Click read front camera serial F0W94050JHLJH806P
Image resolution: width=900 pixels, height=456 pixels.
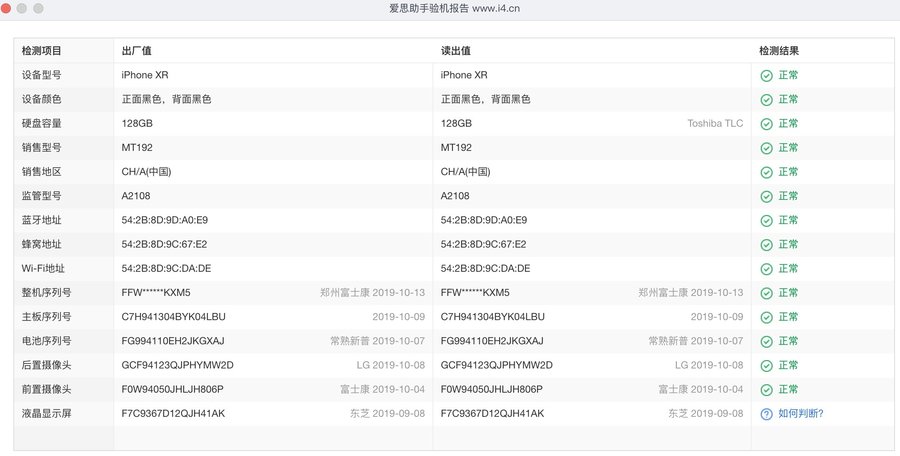pos(492,389)
